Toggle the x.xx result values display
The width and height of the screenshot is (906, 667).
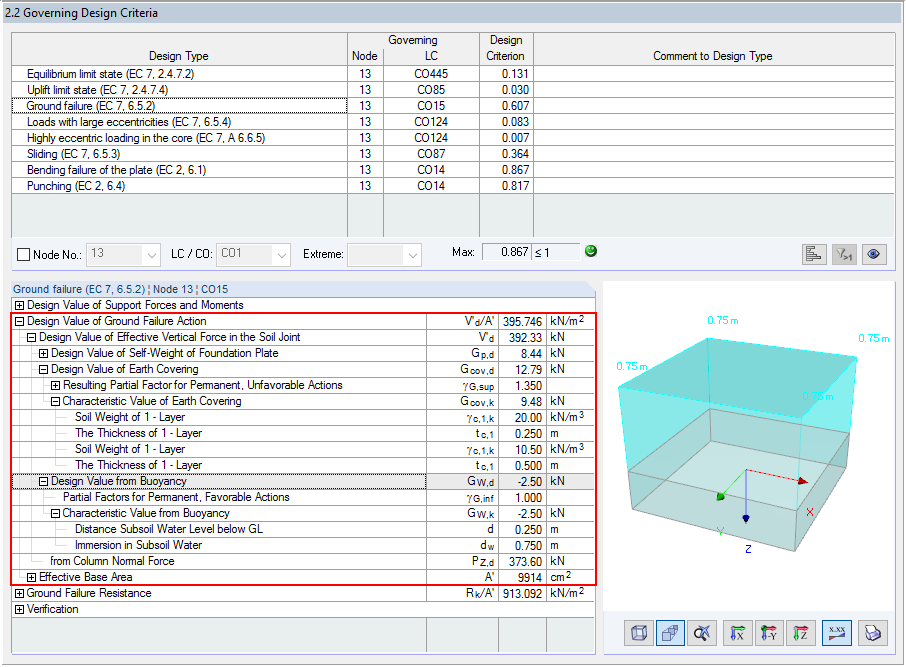click(x=837, y=633)
